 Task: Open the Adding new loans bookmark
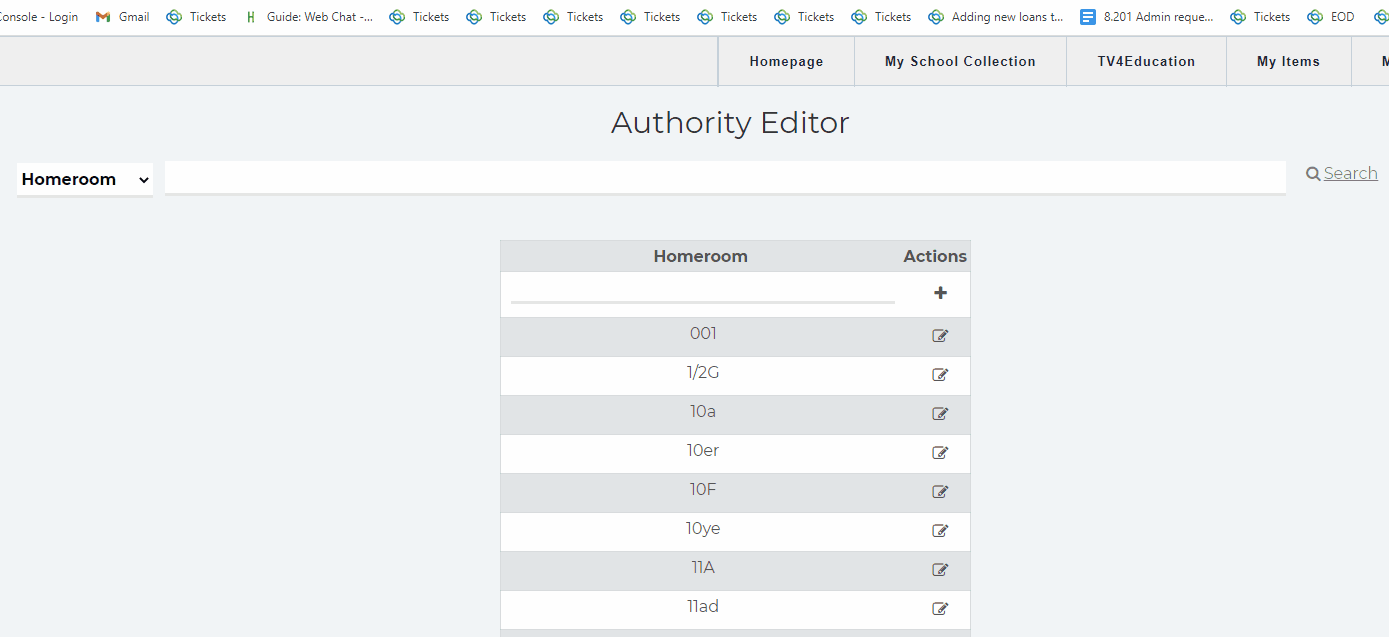[x=995, y=17]
